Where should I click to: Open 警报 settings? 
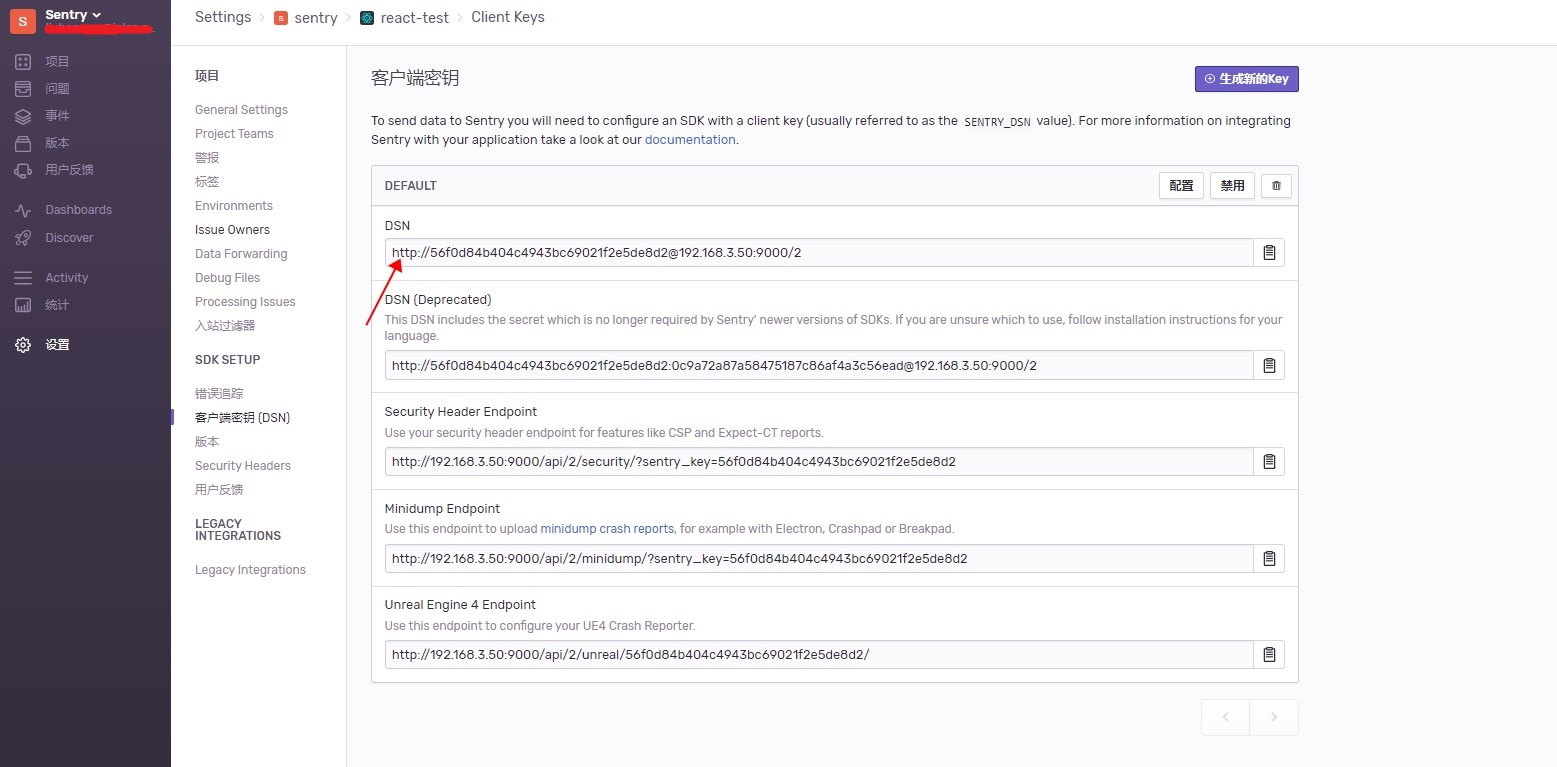coord(207,158)
